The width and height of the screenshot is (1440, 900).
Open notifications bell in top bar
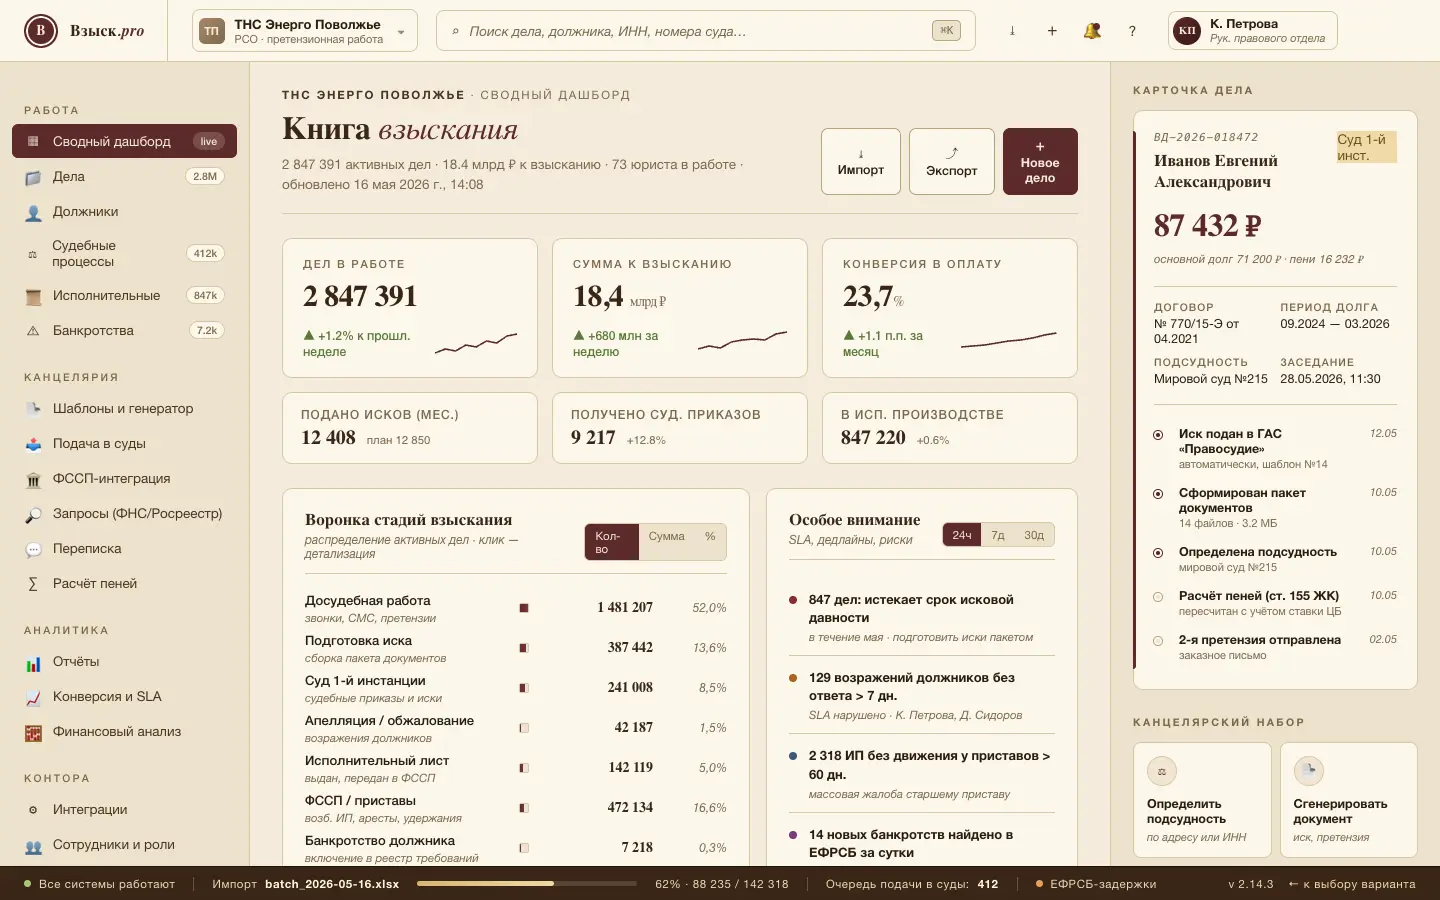point(1092,31)
